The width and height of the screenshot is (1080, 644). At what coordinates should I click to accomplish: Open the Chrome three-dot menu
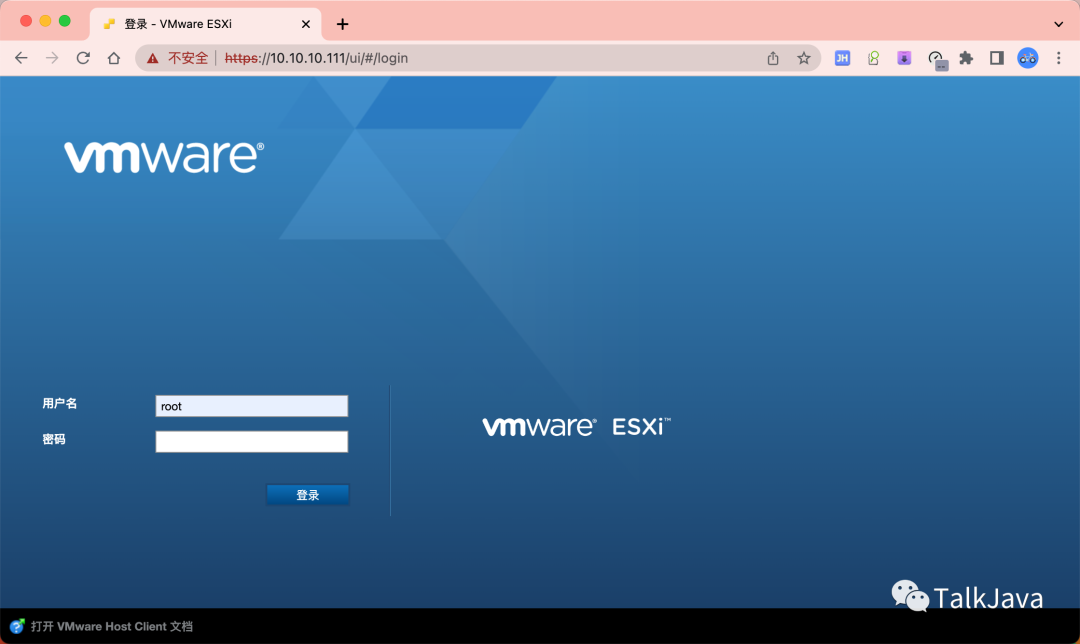1059,58
